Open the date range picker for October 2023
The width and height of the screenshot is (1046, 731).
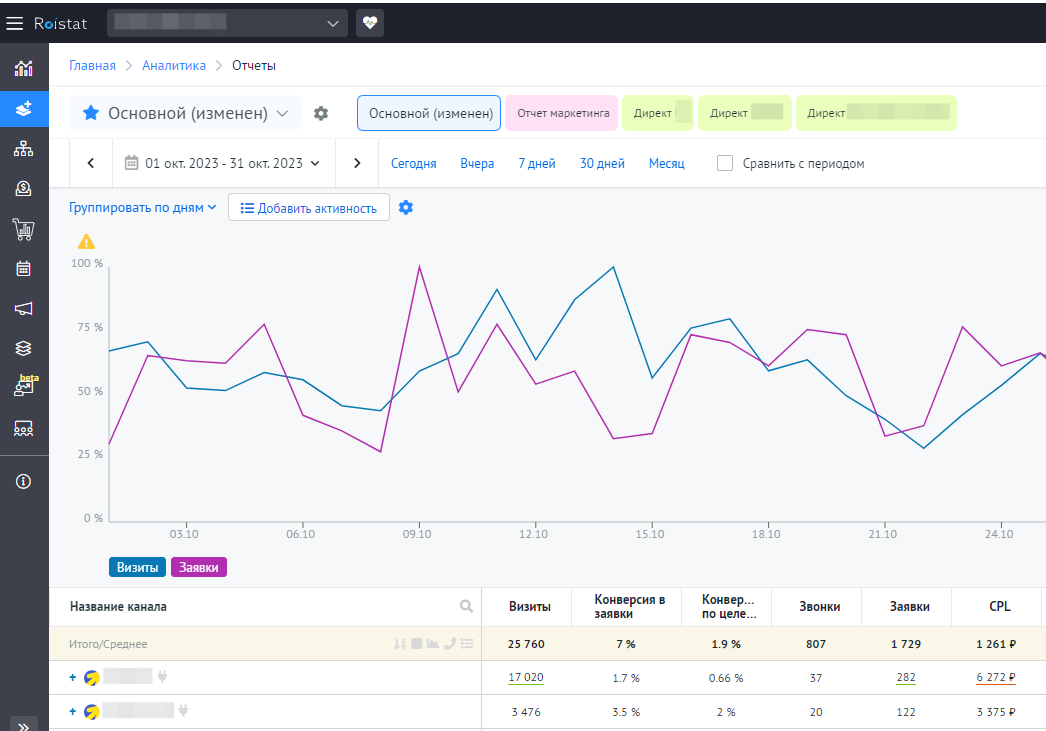coord(222,163)
